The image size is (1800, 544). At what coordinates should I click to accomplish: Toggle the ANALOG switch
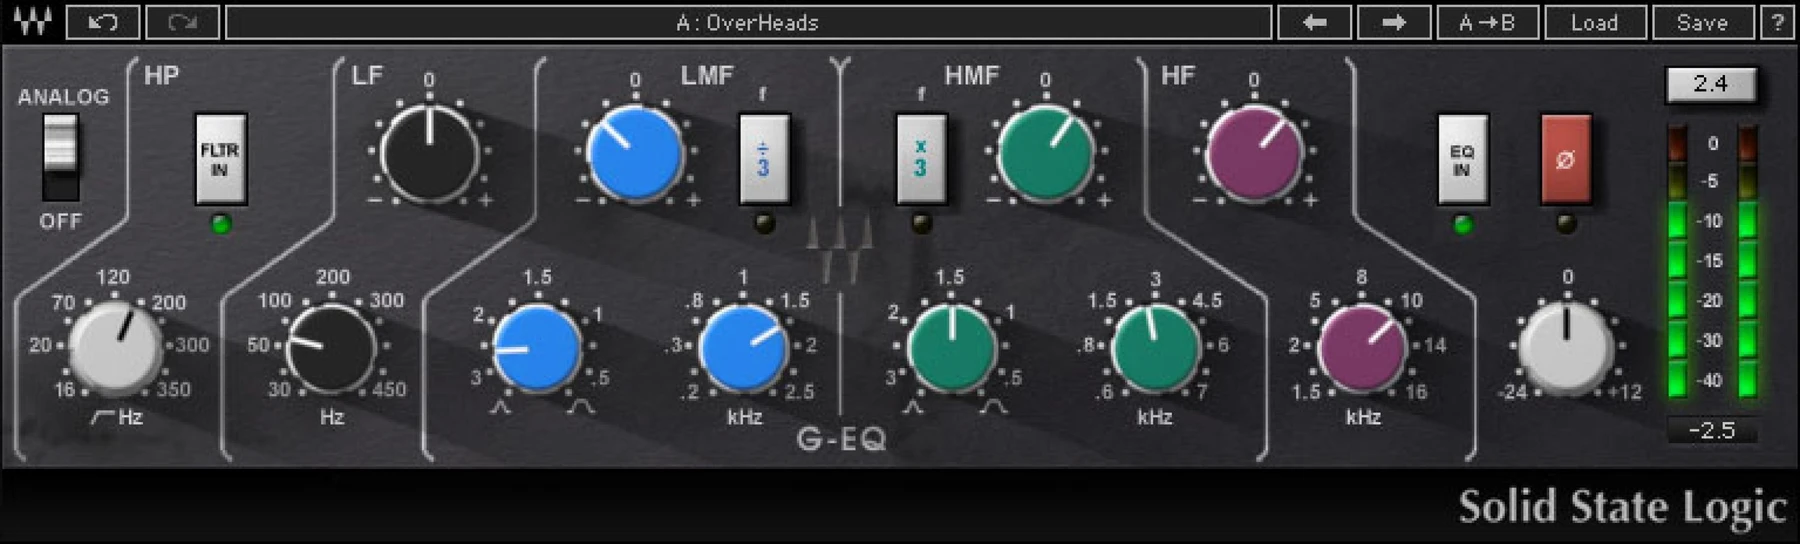pos(60,157)
